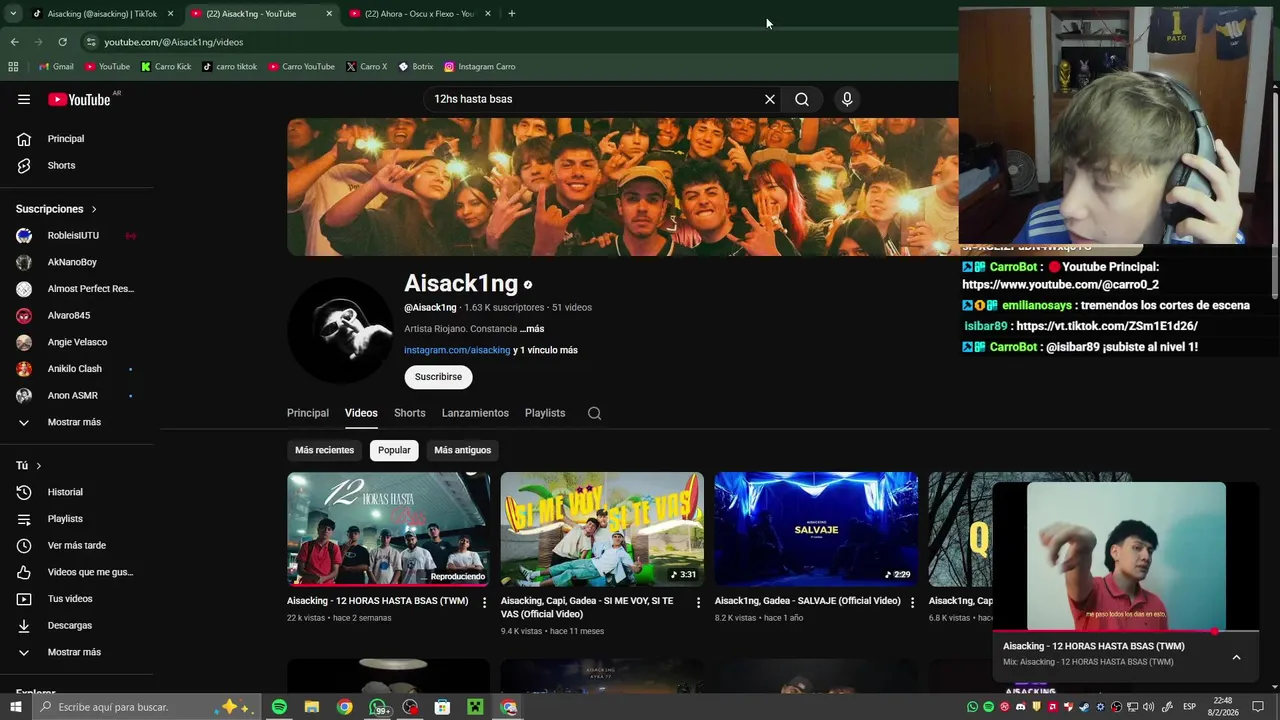Open the tab search dropdown in Chrome
The height and width of the screenshot is (720, 1280).
(x=13, y=14)
